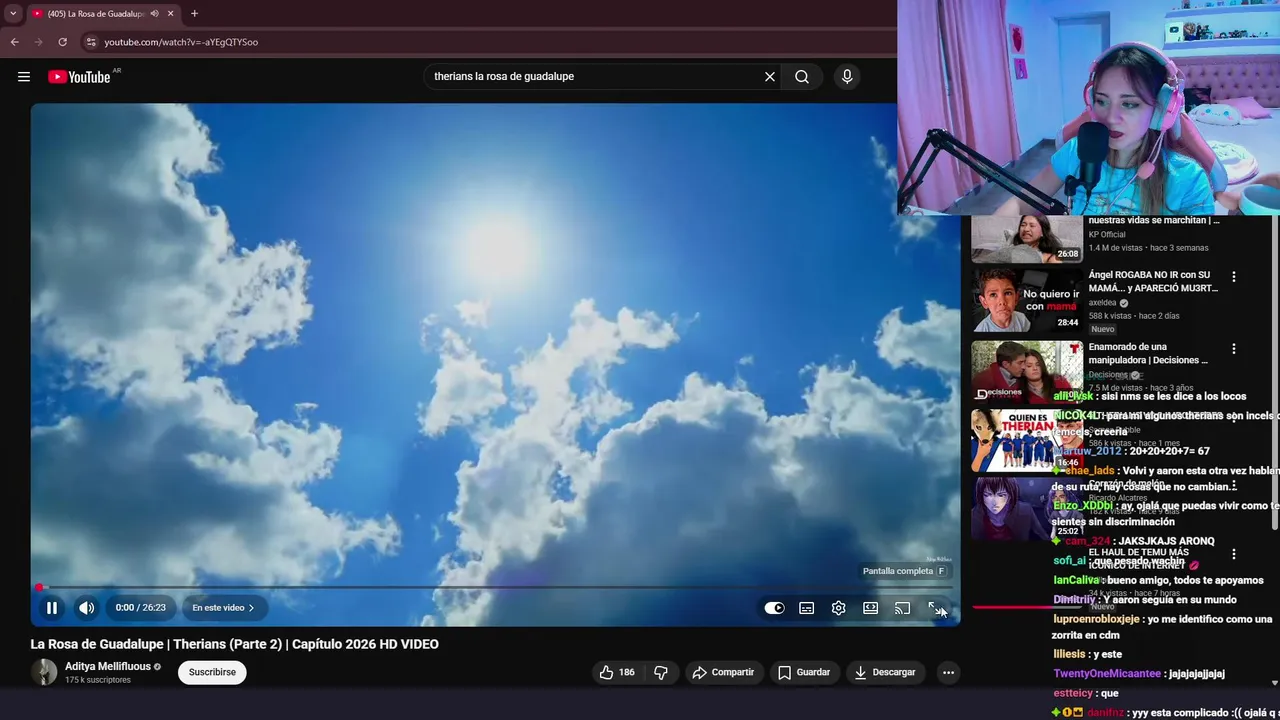Save video with Guardar button
Screen dimensions: 1280x720
pyautogui.click(x=805, y=672)
